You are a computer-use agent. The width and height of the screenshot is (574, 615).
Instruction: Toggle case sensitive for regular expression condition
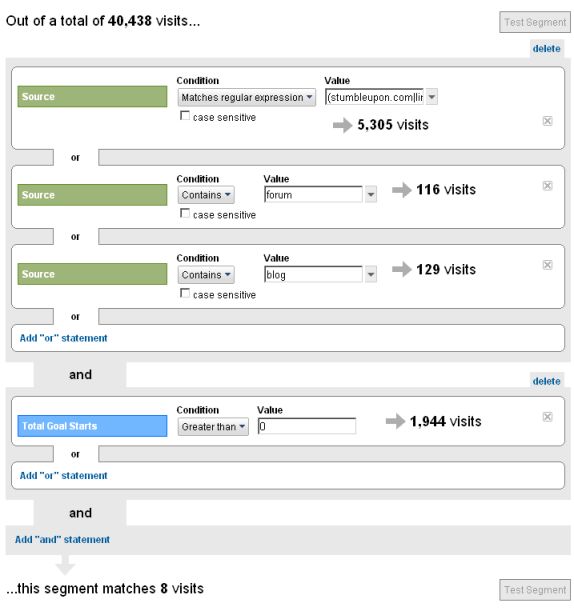pos(184,116)
